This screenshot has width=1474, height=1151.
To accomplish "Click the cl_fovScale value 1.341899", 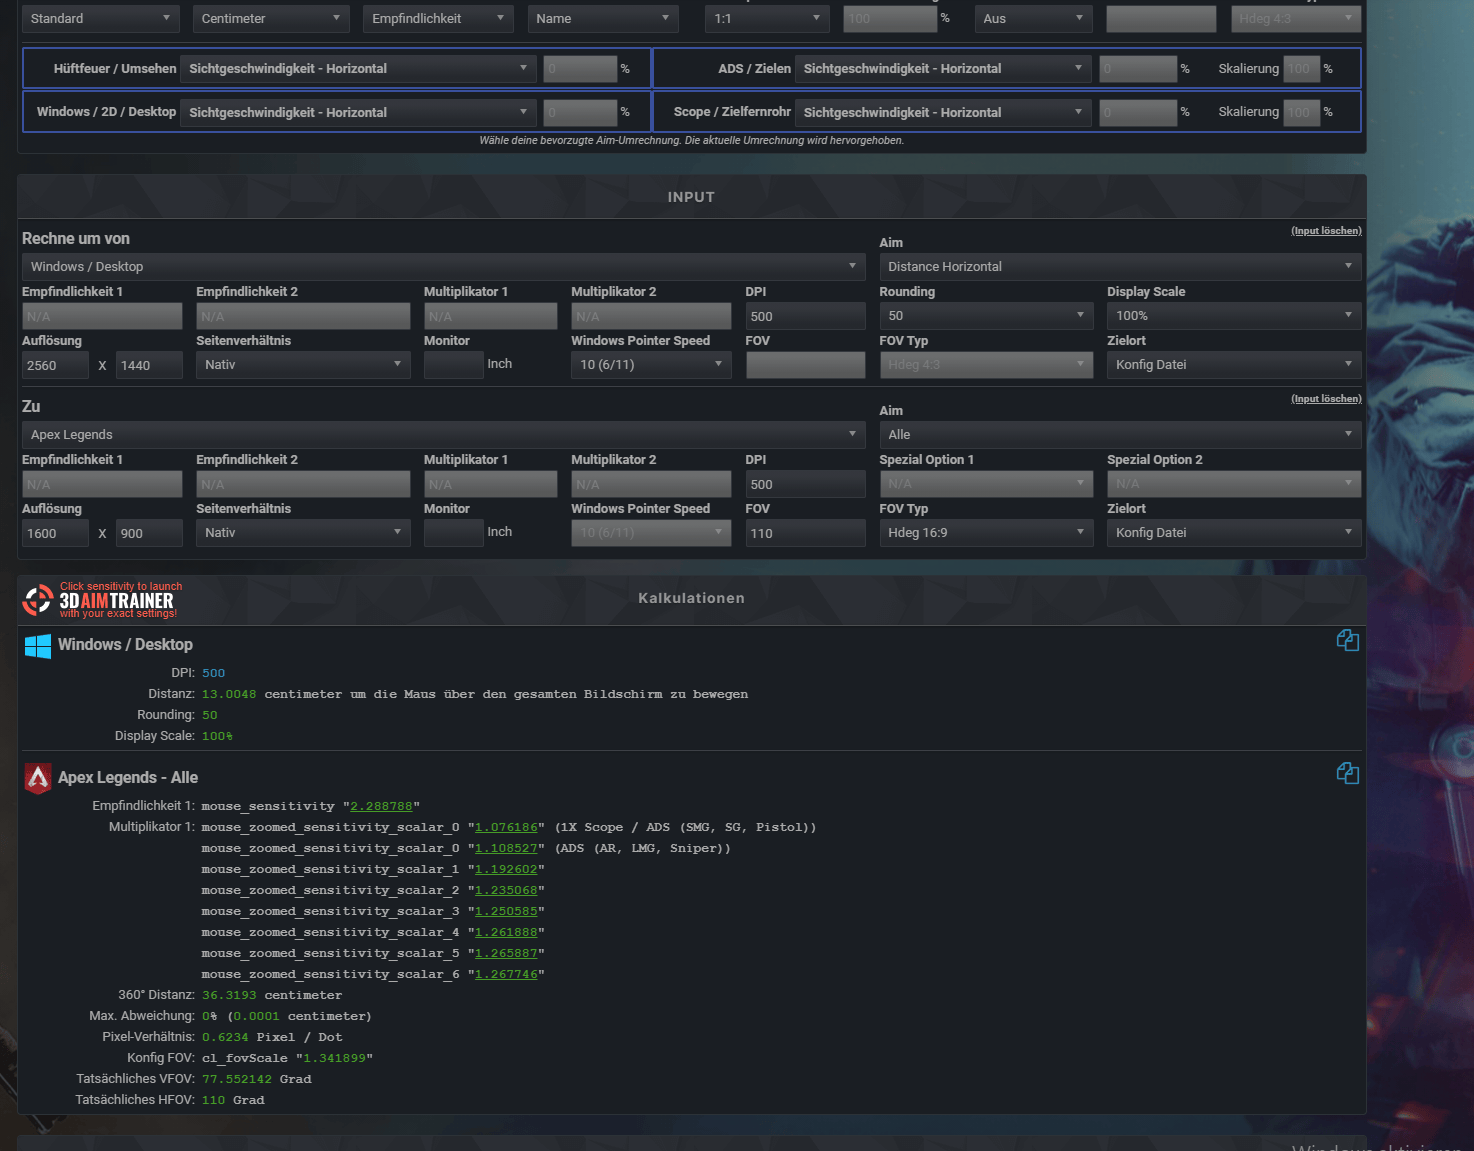I will 334,1058.
